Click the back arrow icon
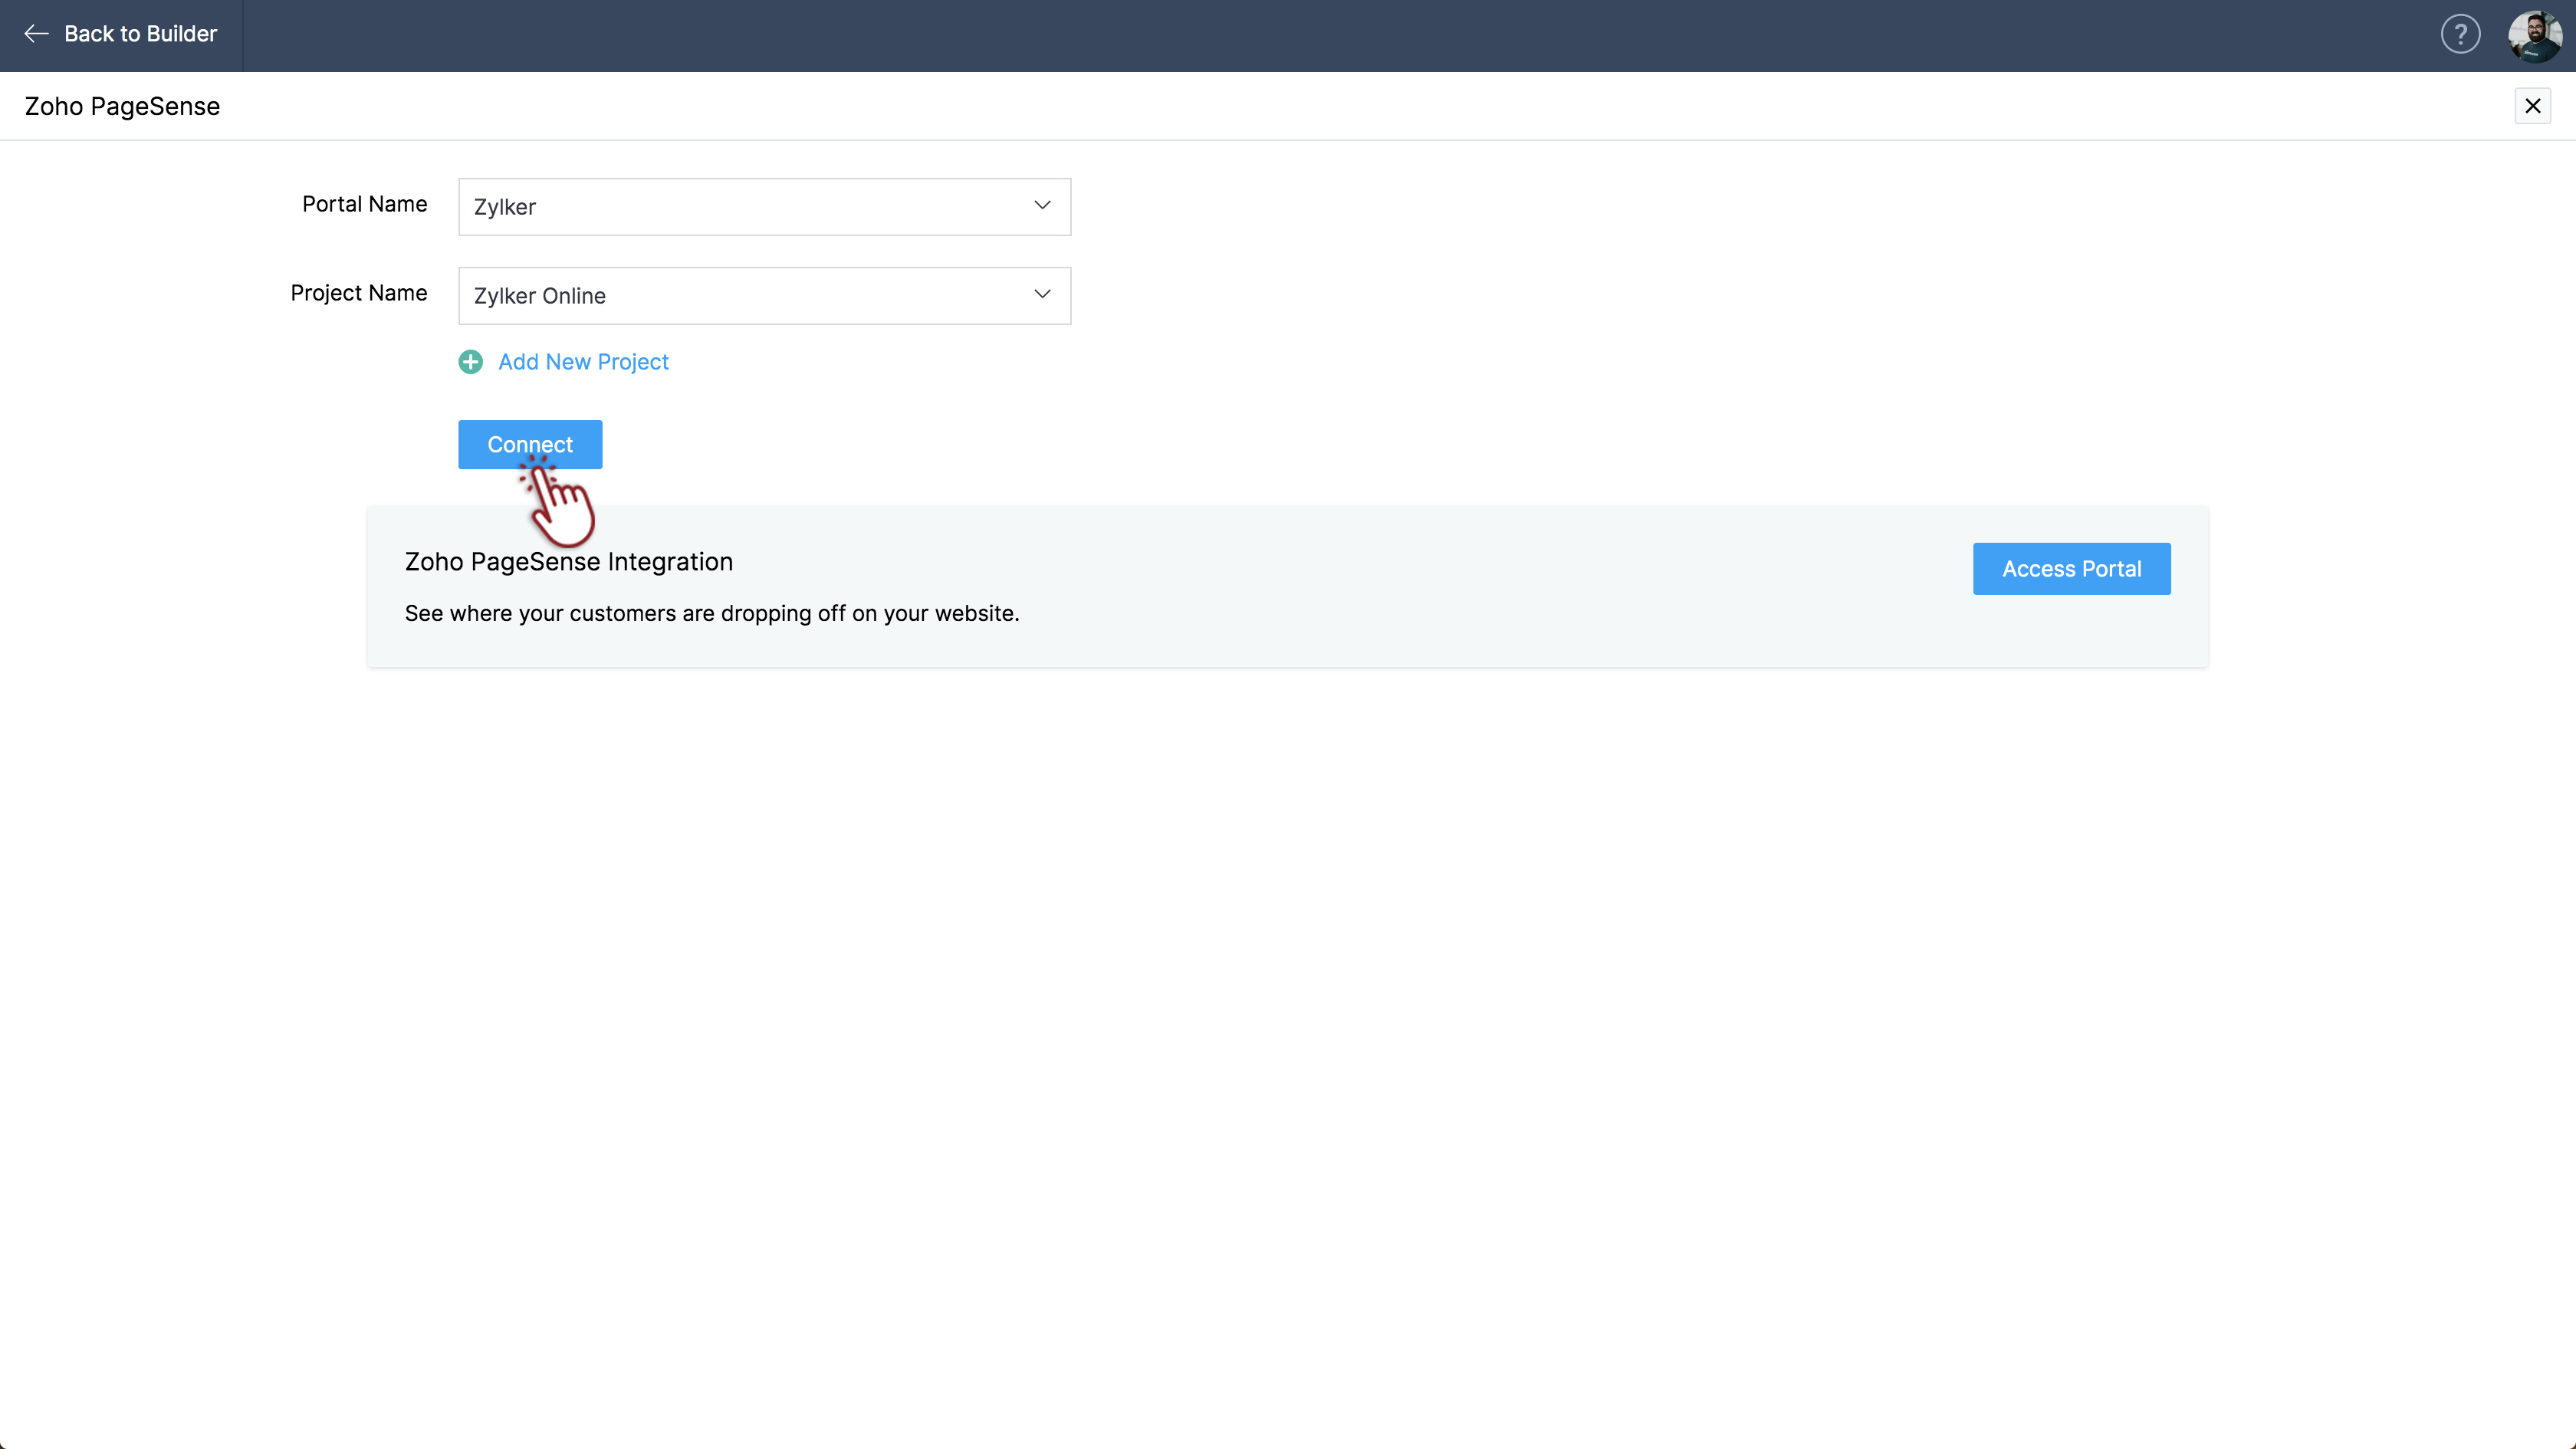The height and width of the screenshot is (1449, 2576). 36,34
